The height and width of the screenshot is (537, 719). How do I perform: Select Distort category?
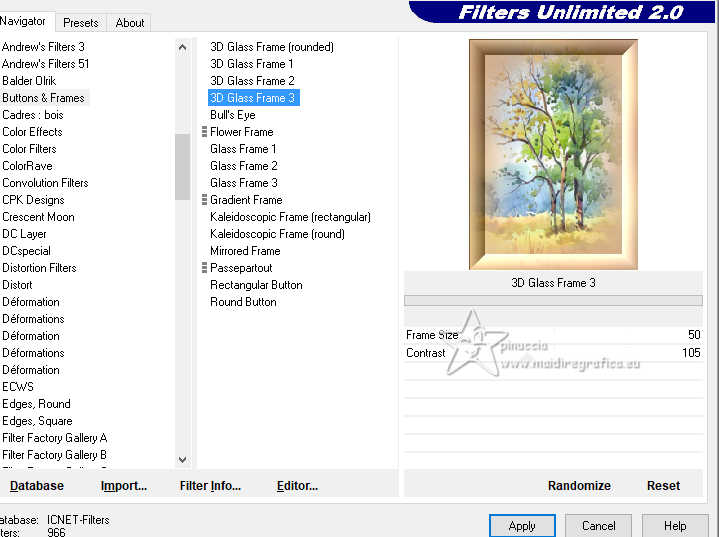click(17, 285)
